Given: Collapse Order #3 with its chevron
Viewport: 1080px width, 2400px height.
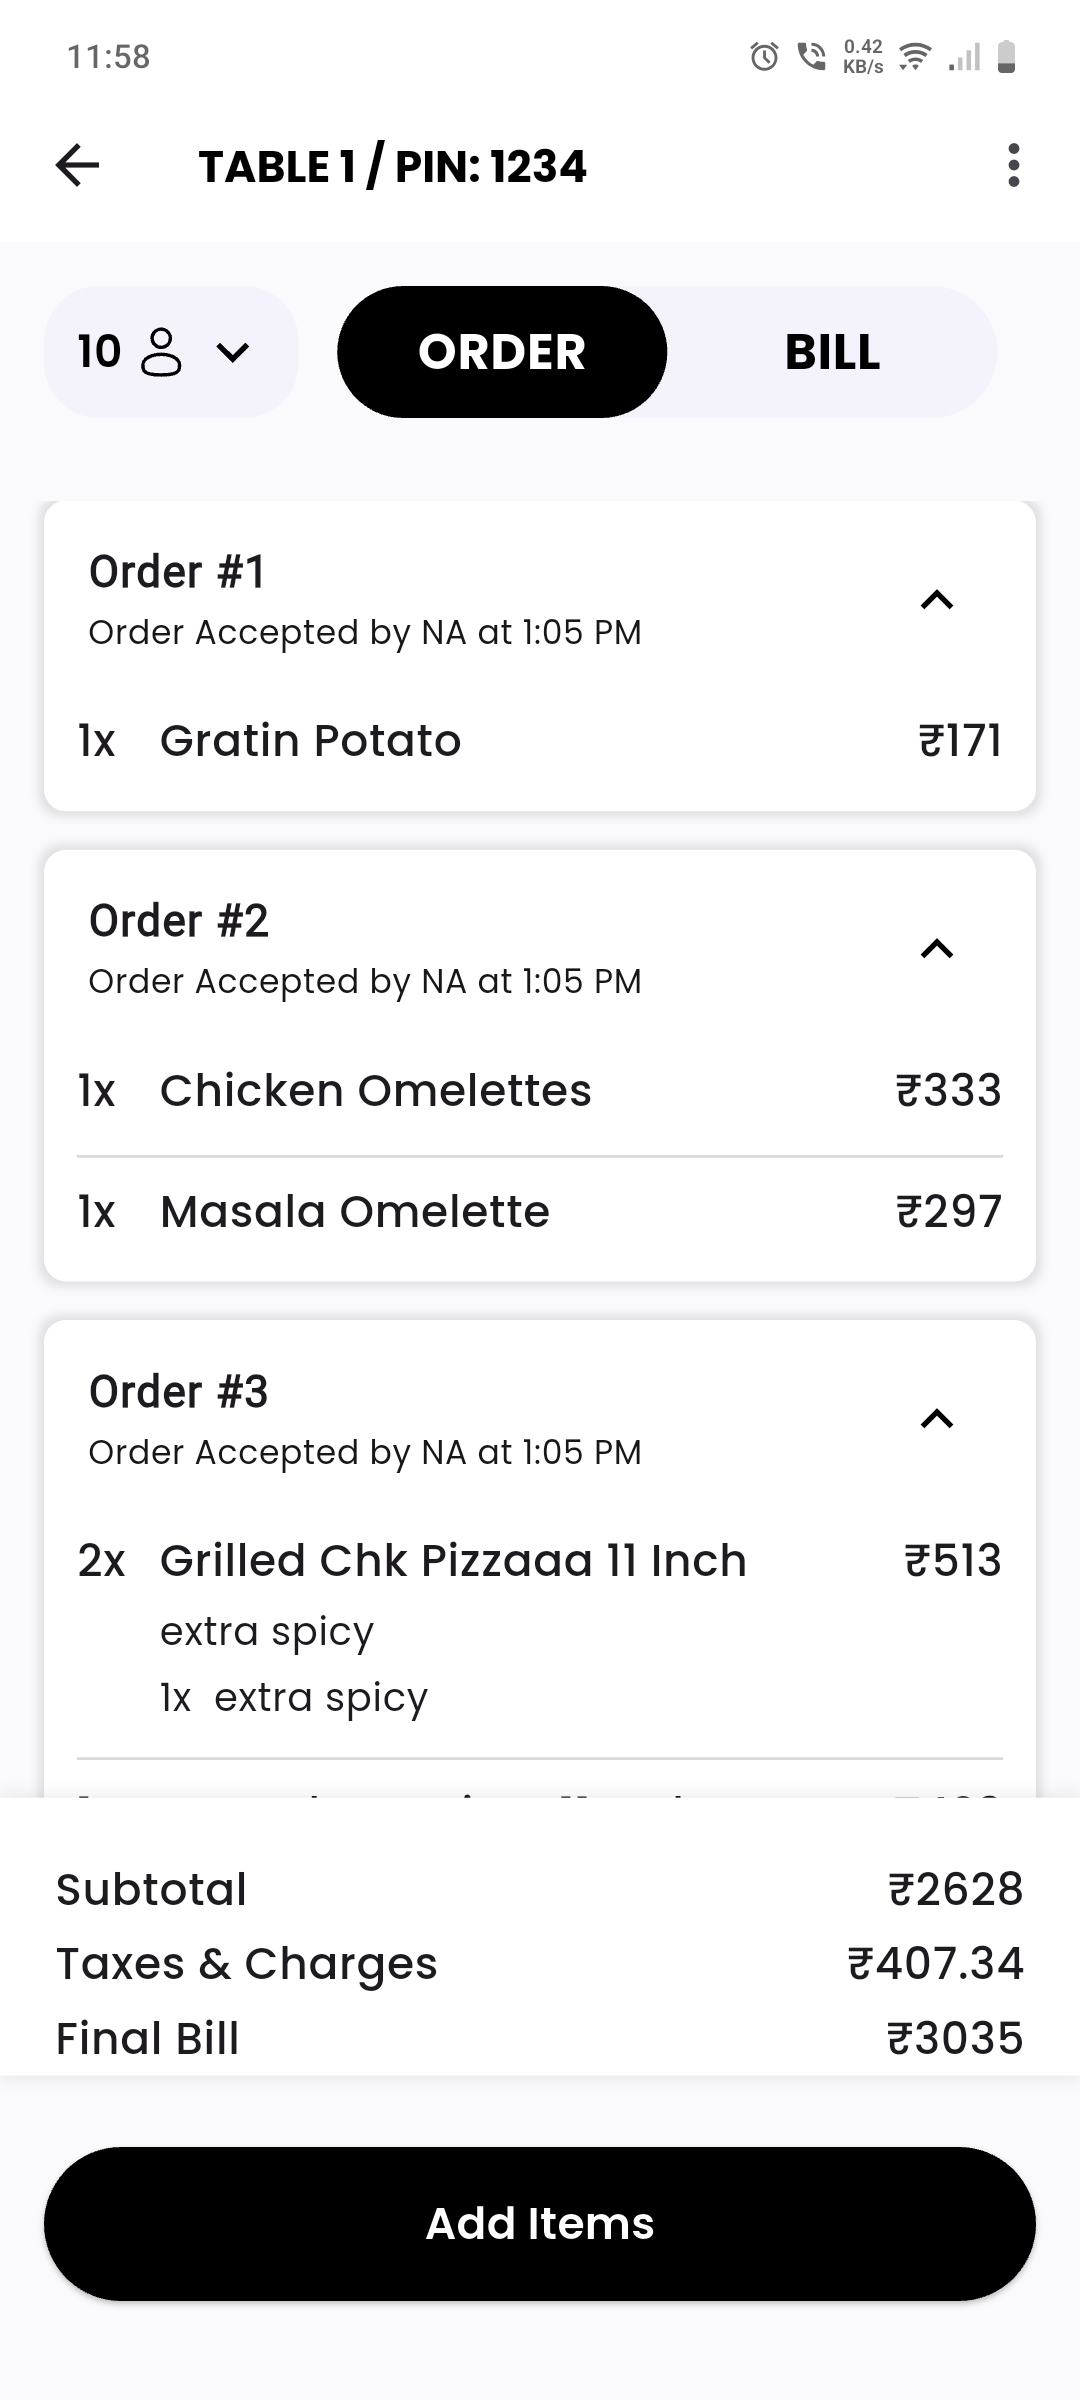Looking at the screenshot, I should click(x=937, y=1419).
